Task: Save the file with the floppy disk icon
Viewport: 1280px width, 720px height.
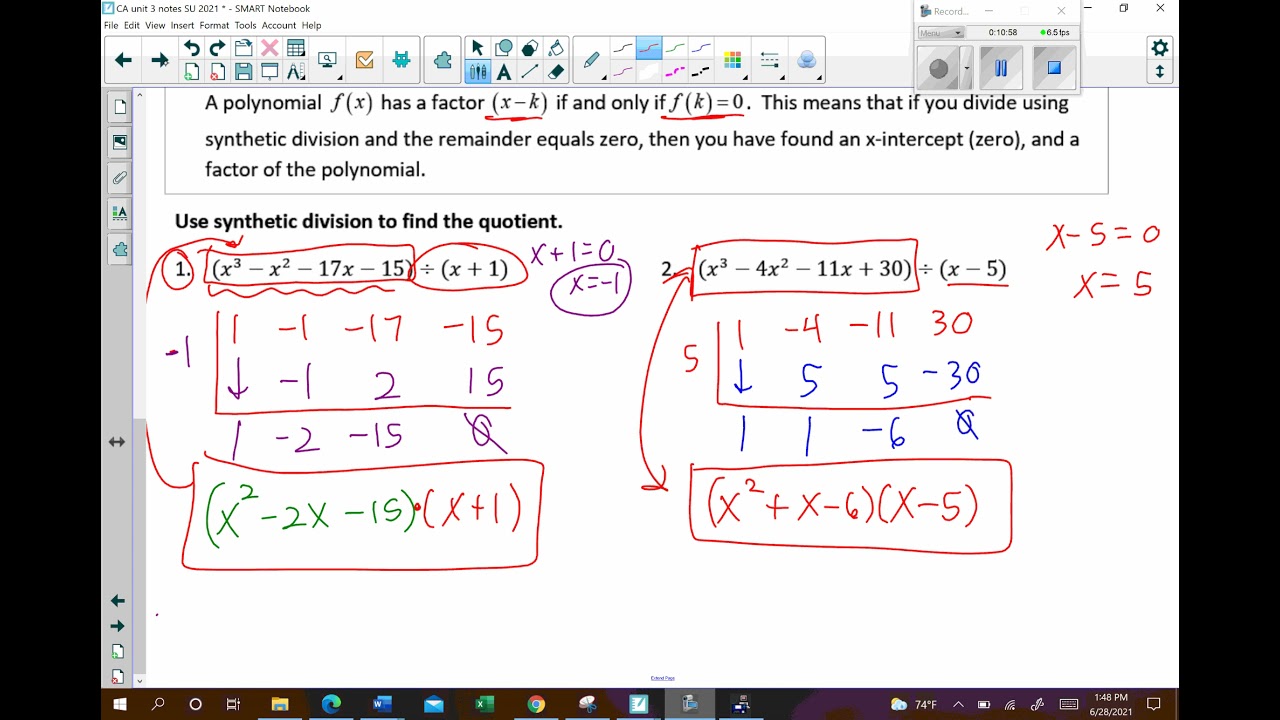Action: tap(243, 72)
